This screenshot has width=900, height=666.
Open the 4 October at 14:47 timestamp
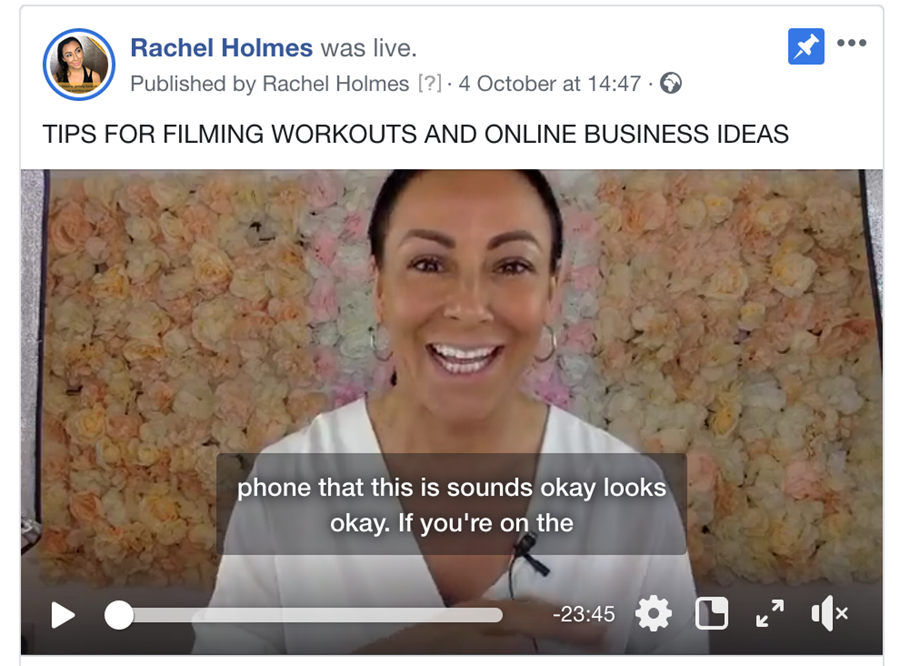[550, 84]
